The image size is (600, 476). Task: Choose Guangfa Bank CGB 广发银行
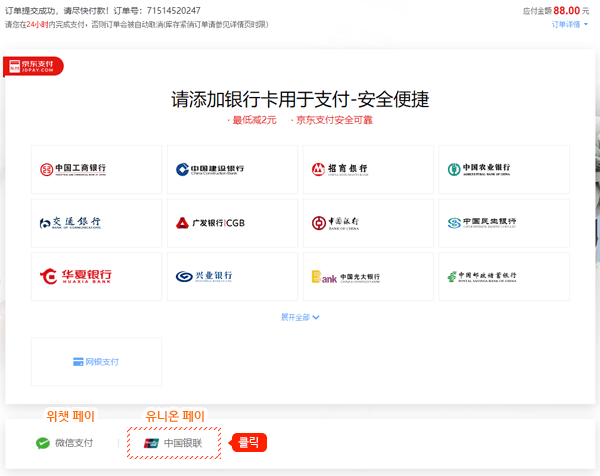(x=232, y=222)
